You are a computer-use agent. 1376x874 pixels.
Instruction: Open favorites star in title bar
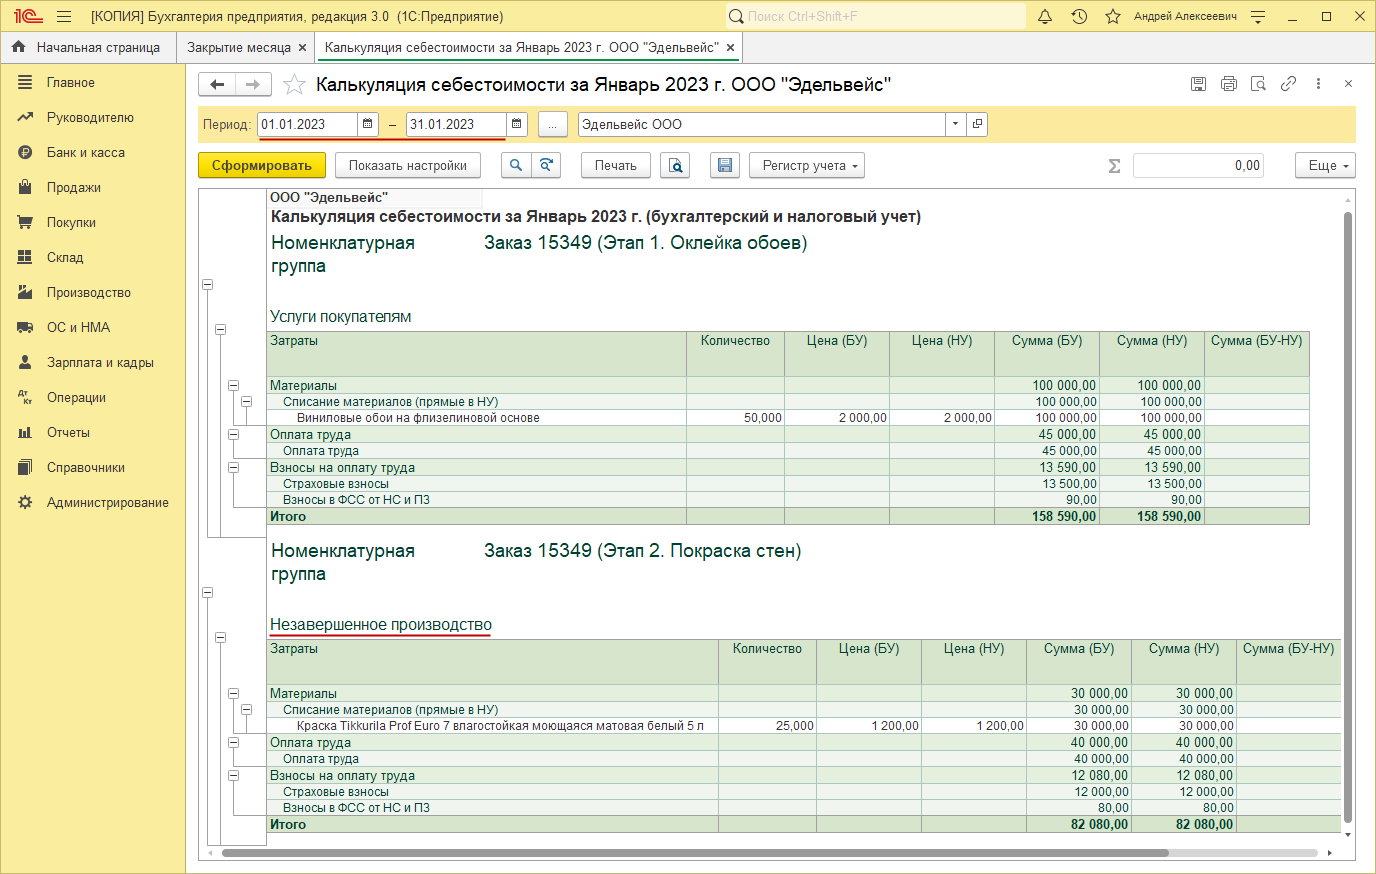click(1113, 16)
